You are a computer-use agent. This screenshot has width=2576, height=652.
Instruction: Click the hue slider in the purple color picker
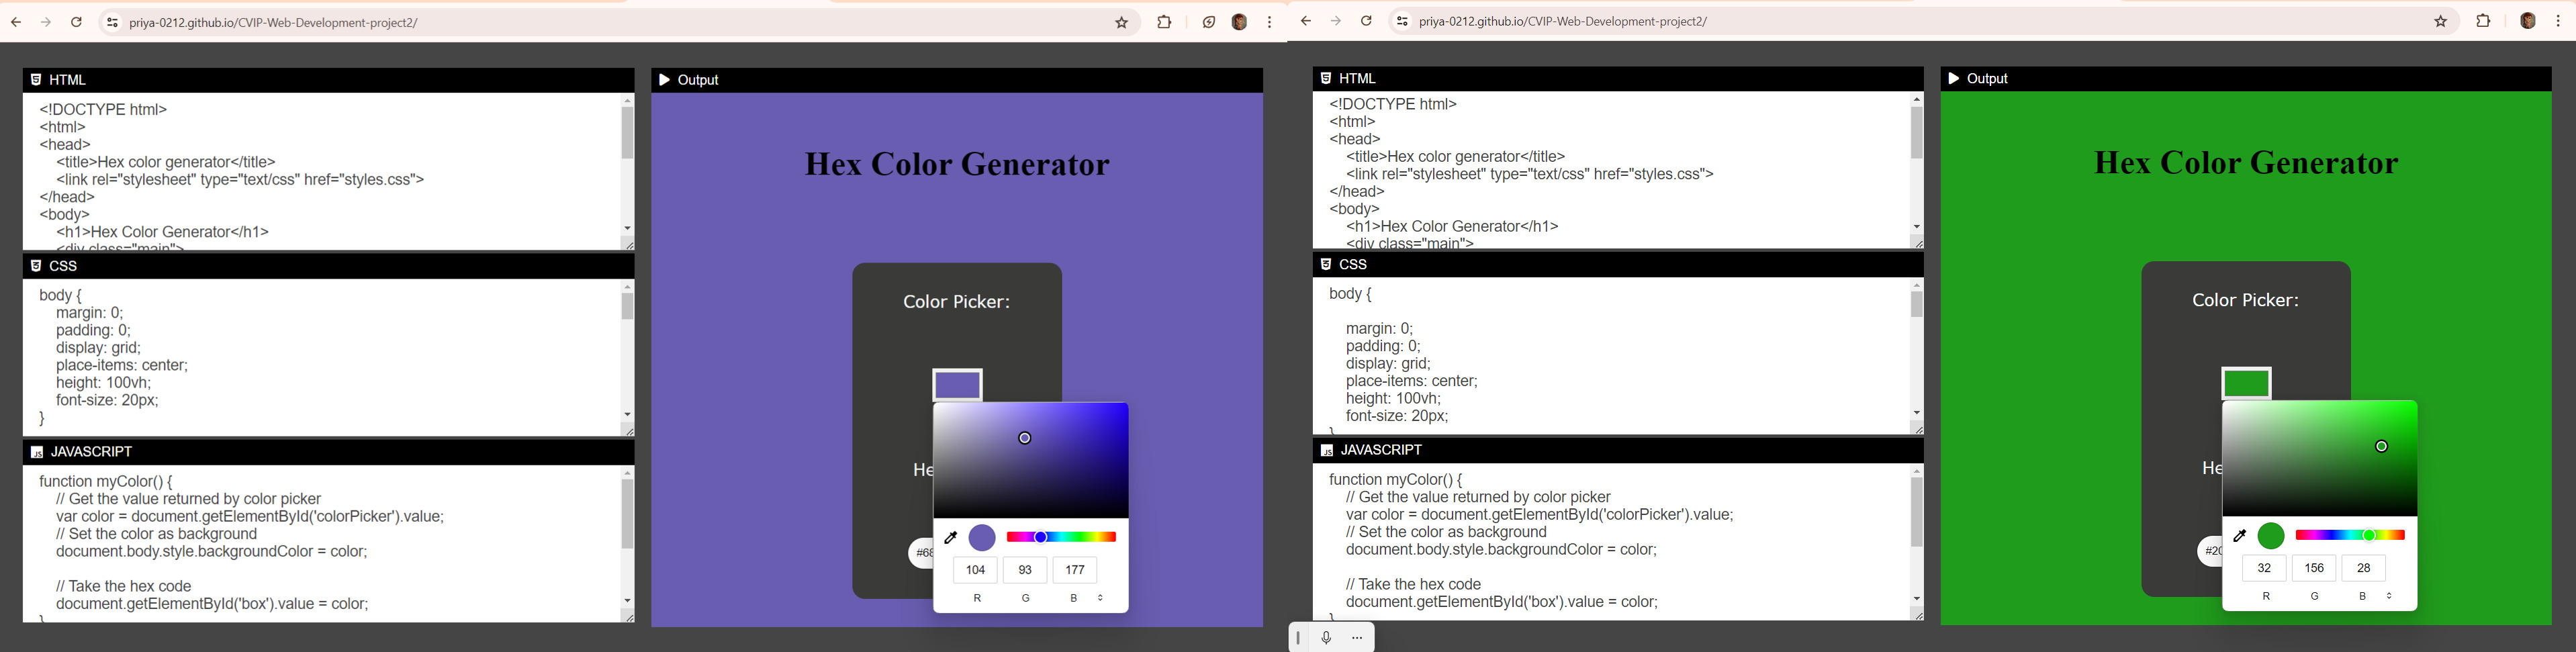[1061, 537]
